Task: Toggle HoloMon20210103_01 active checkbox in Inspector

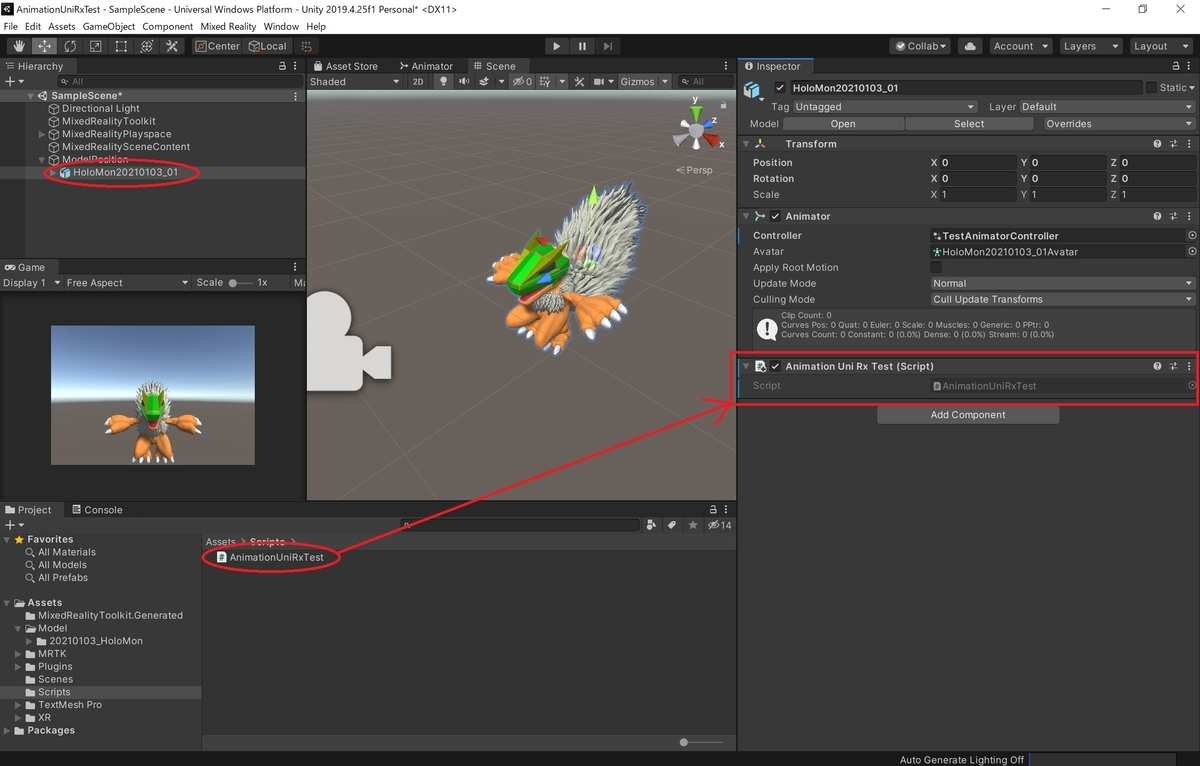Action: tap(780, 88)
